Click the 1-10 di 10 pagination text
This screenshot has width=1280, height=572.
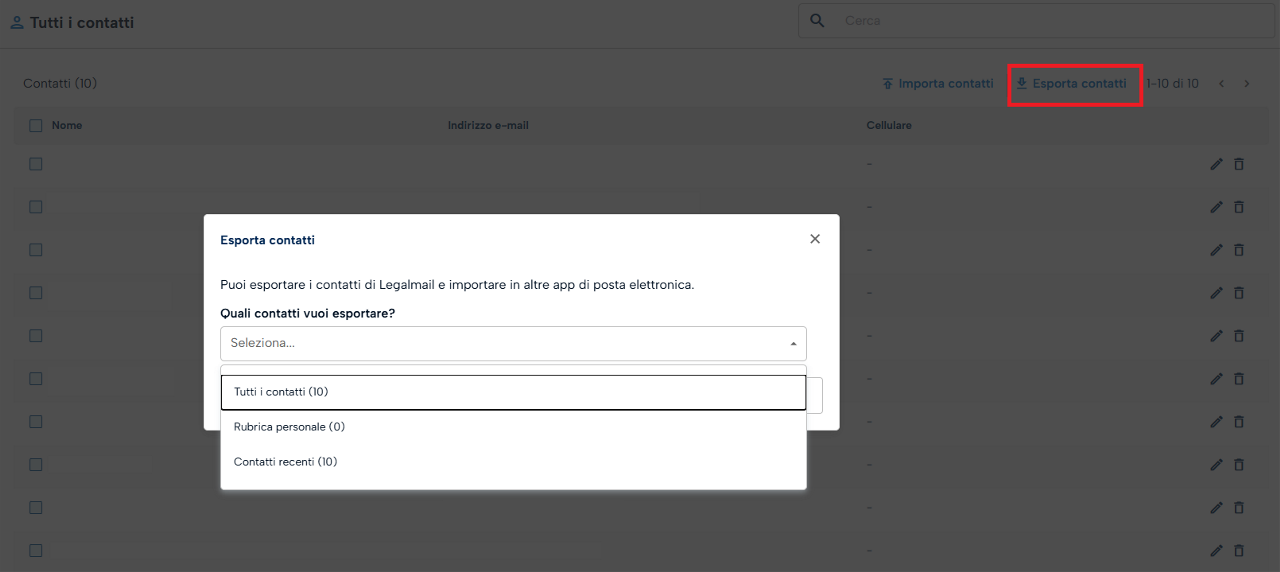point(1172,84)
